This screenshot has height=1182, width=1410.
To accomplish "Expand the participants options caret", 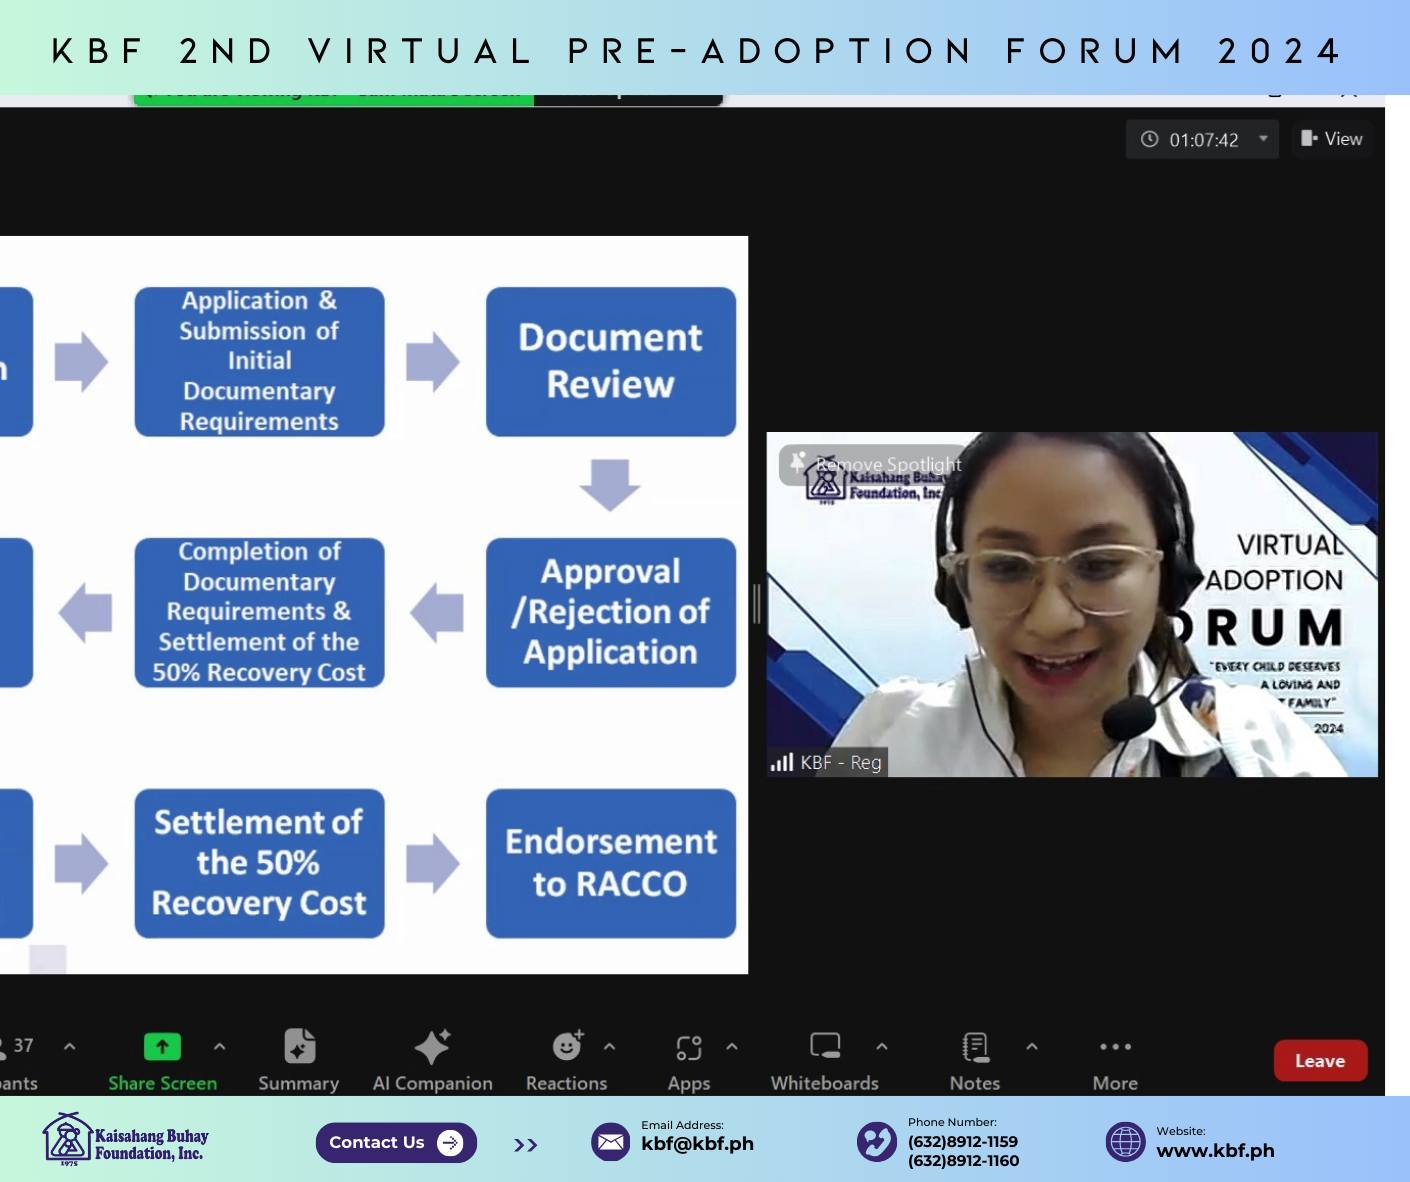I will [69, 1046].
